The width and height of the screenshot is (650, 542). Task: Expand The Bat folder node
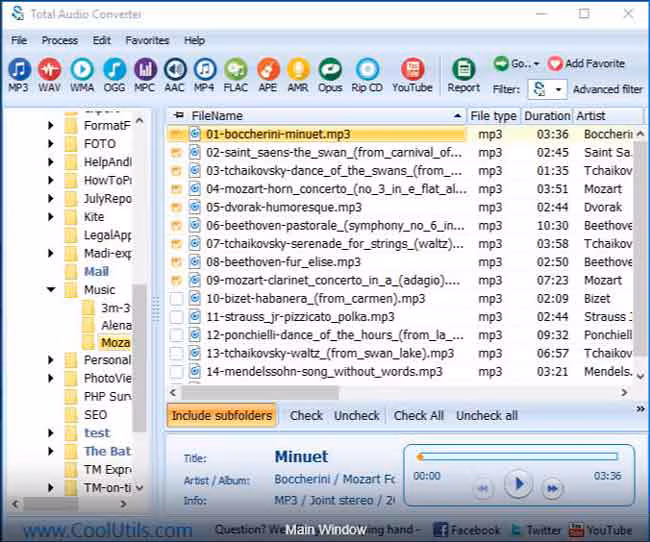(x=51, y=451)
